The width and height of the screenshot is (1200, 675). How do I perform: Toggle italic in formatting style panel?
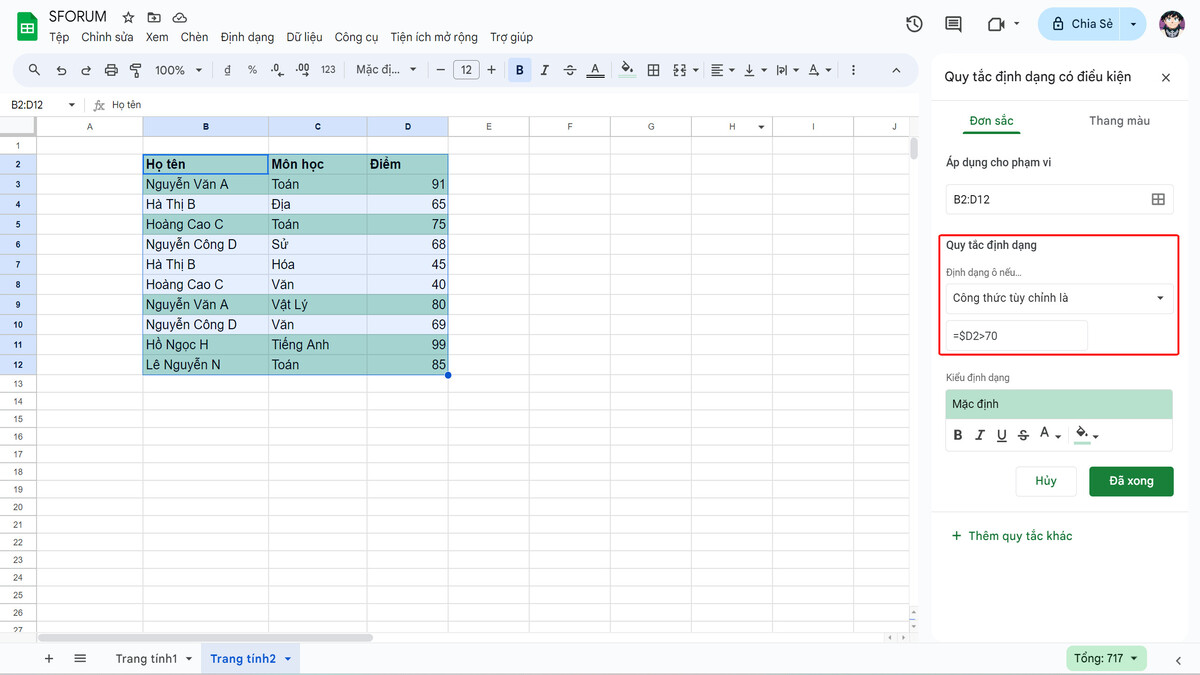coord(980,435)
